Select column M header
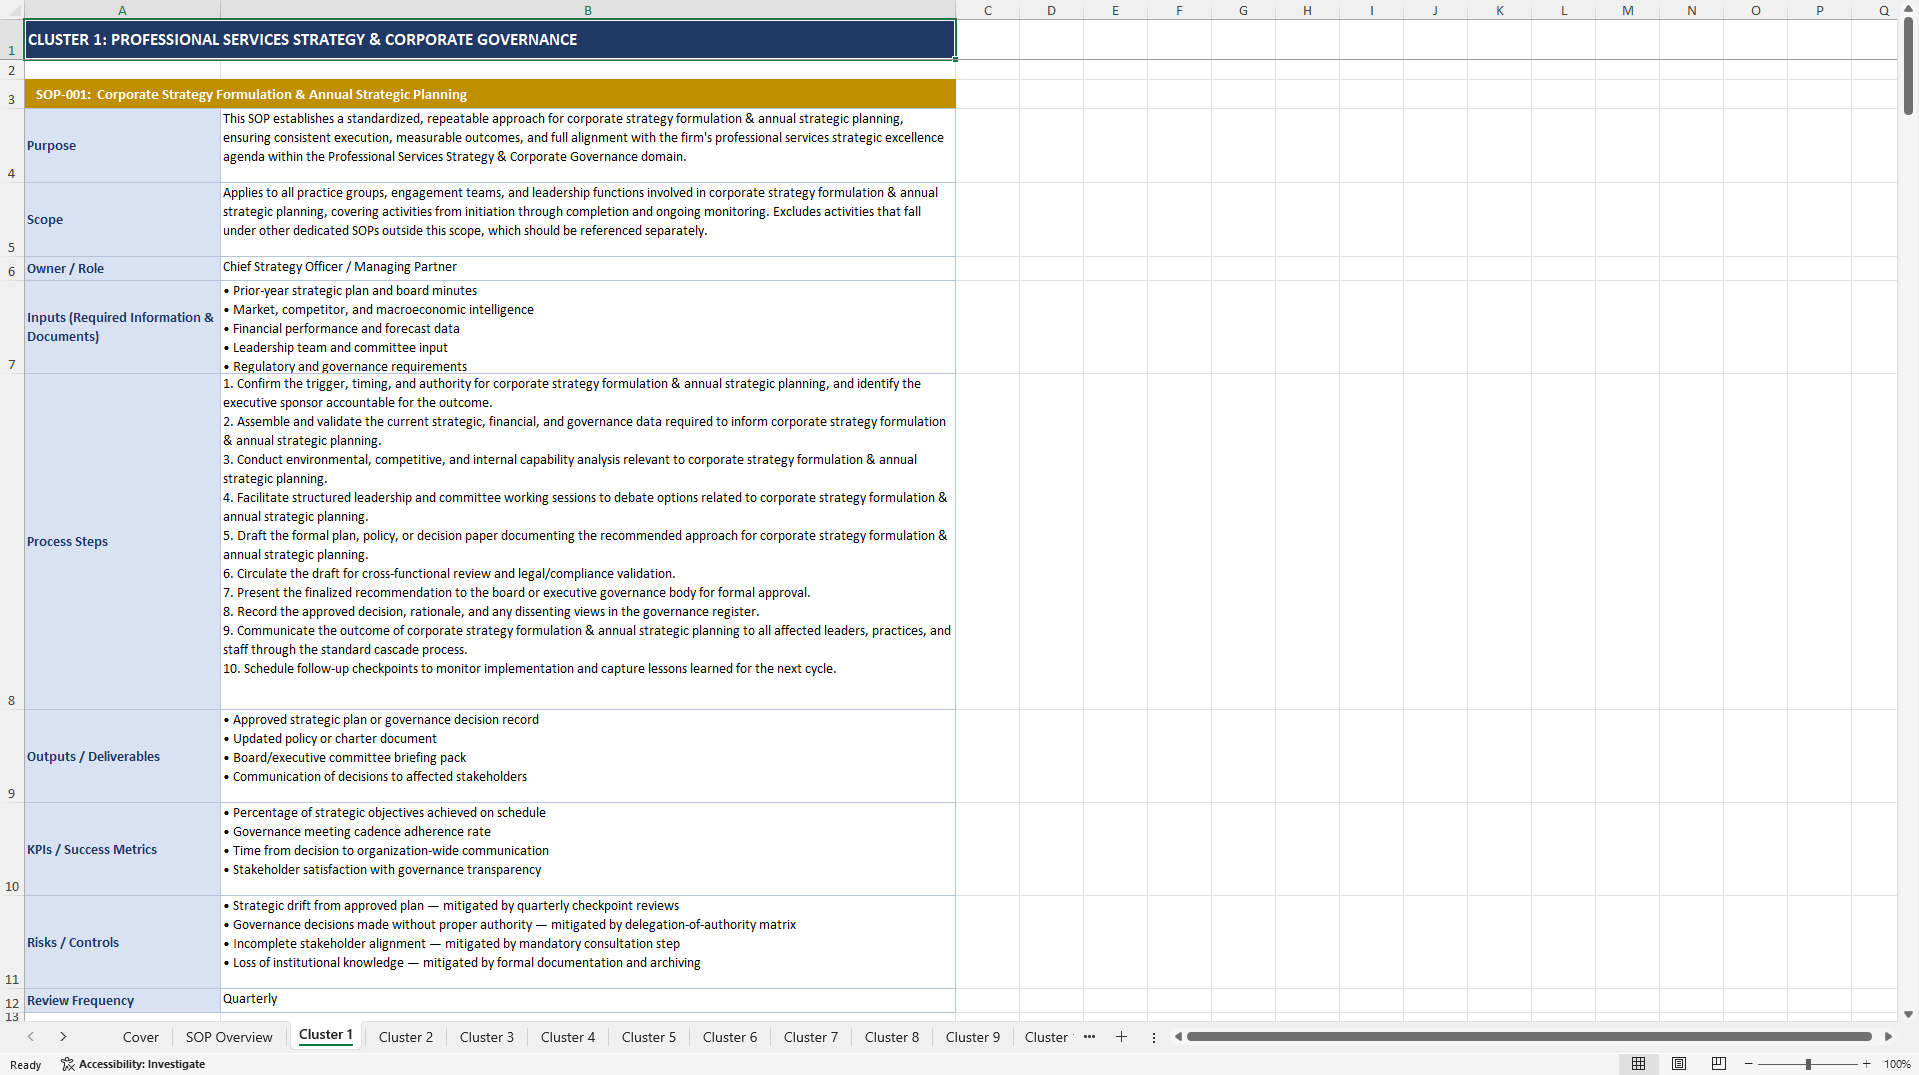1919x1075 pixels. click(1628, 10)
